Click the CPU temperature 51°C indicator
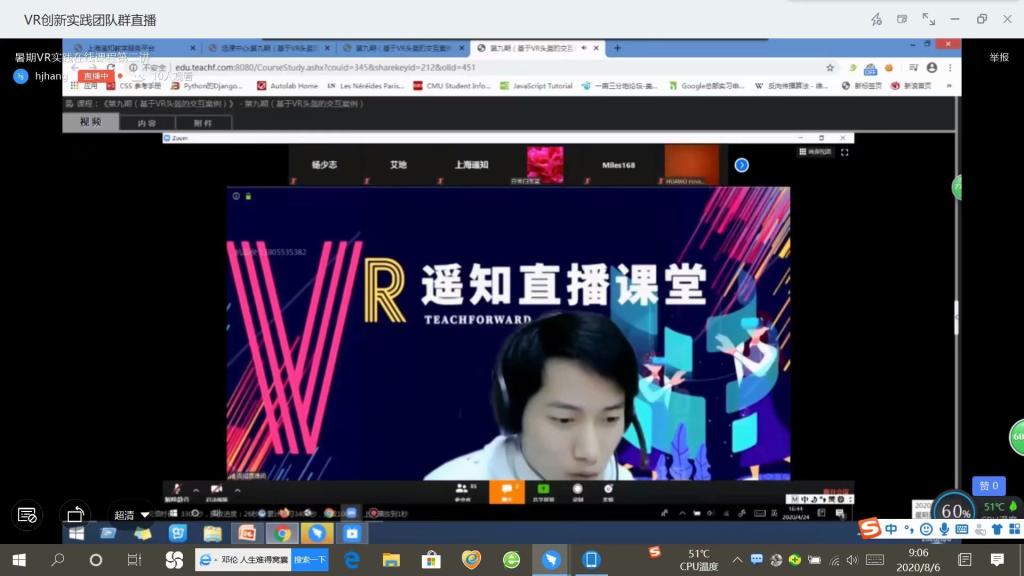 [x=698, y=560]
